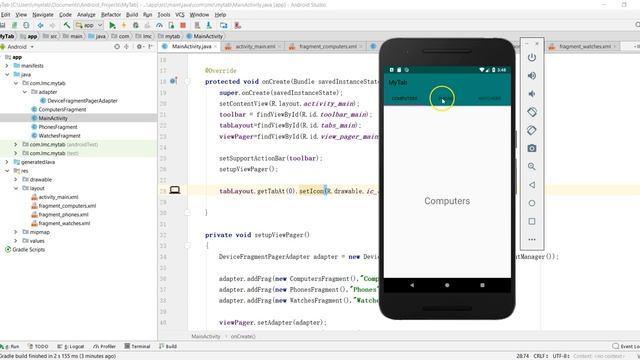Expand com.lmc.mytab (androidTest) package

[16, 144]
